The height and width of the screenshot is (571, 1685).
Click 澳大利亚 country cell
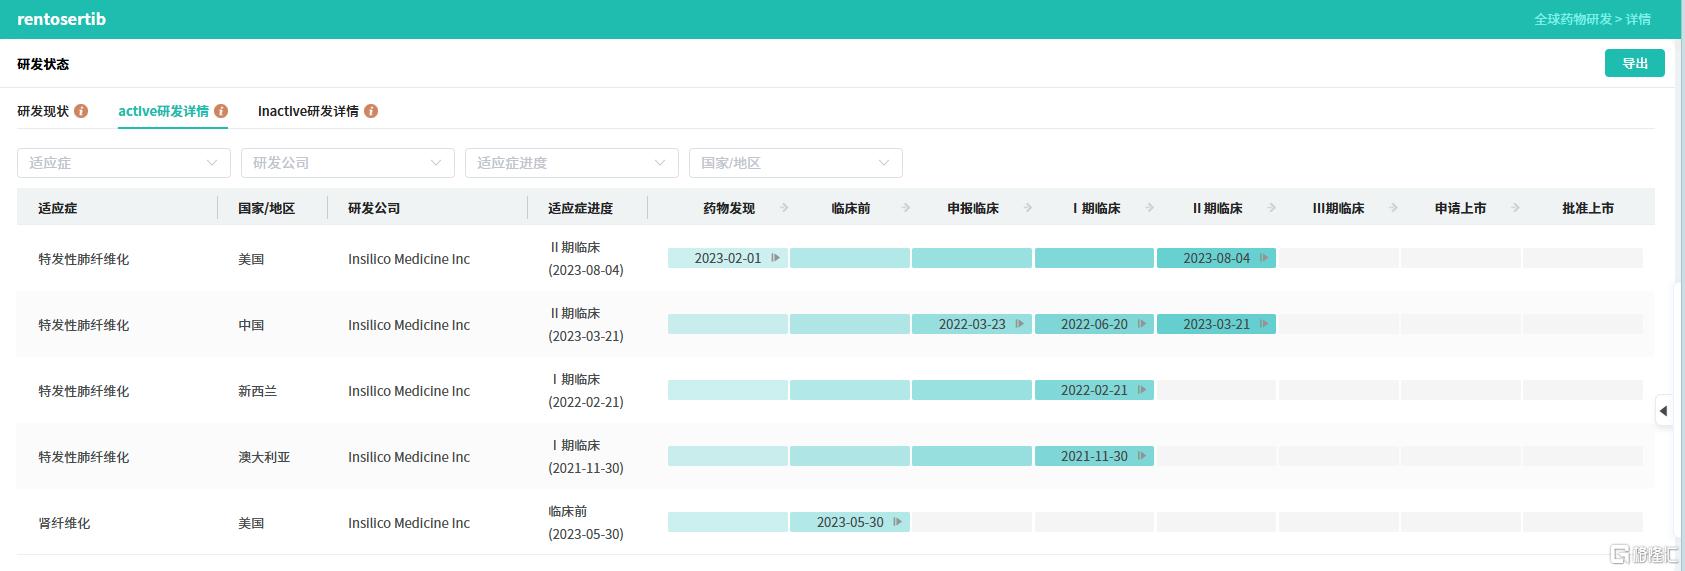(x=264, y=457)
